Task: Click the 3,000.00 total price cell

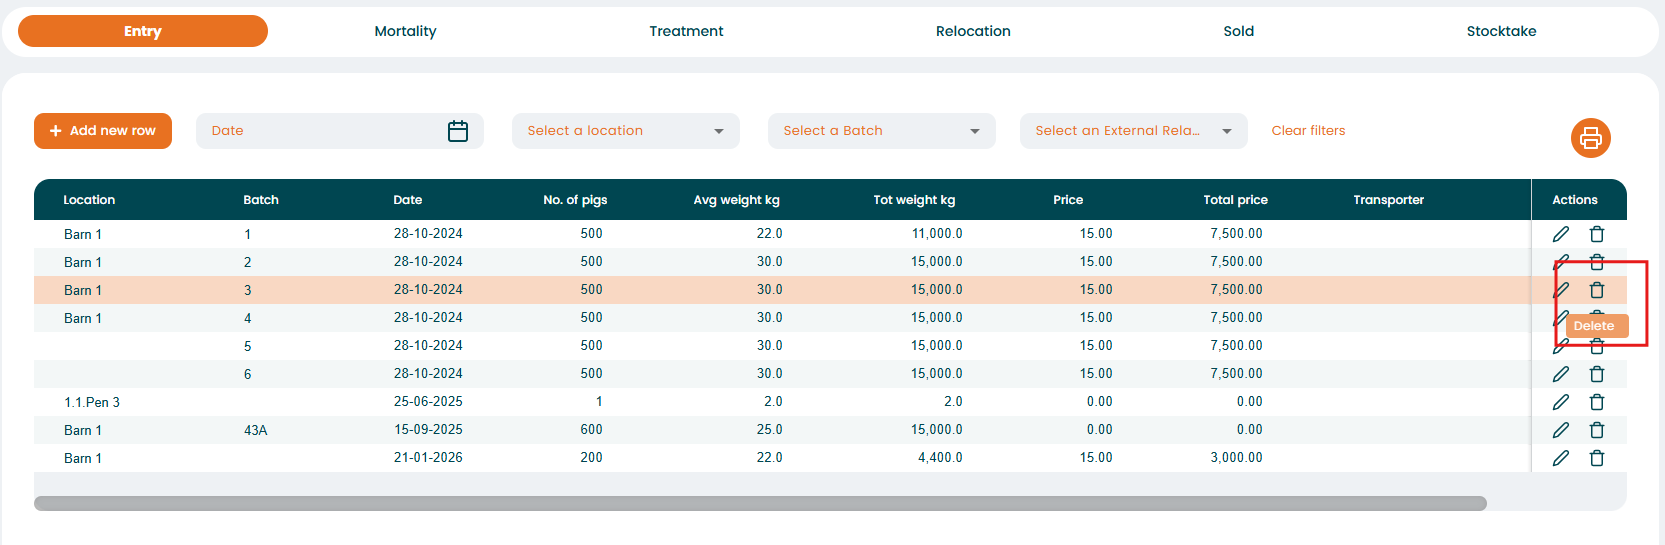Action: (x=1236, y=457)
